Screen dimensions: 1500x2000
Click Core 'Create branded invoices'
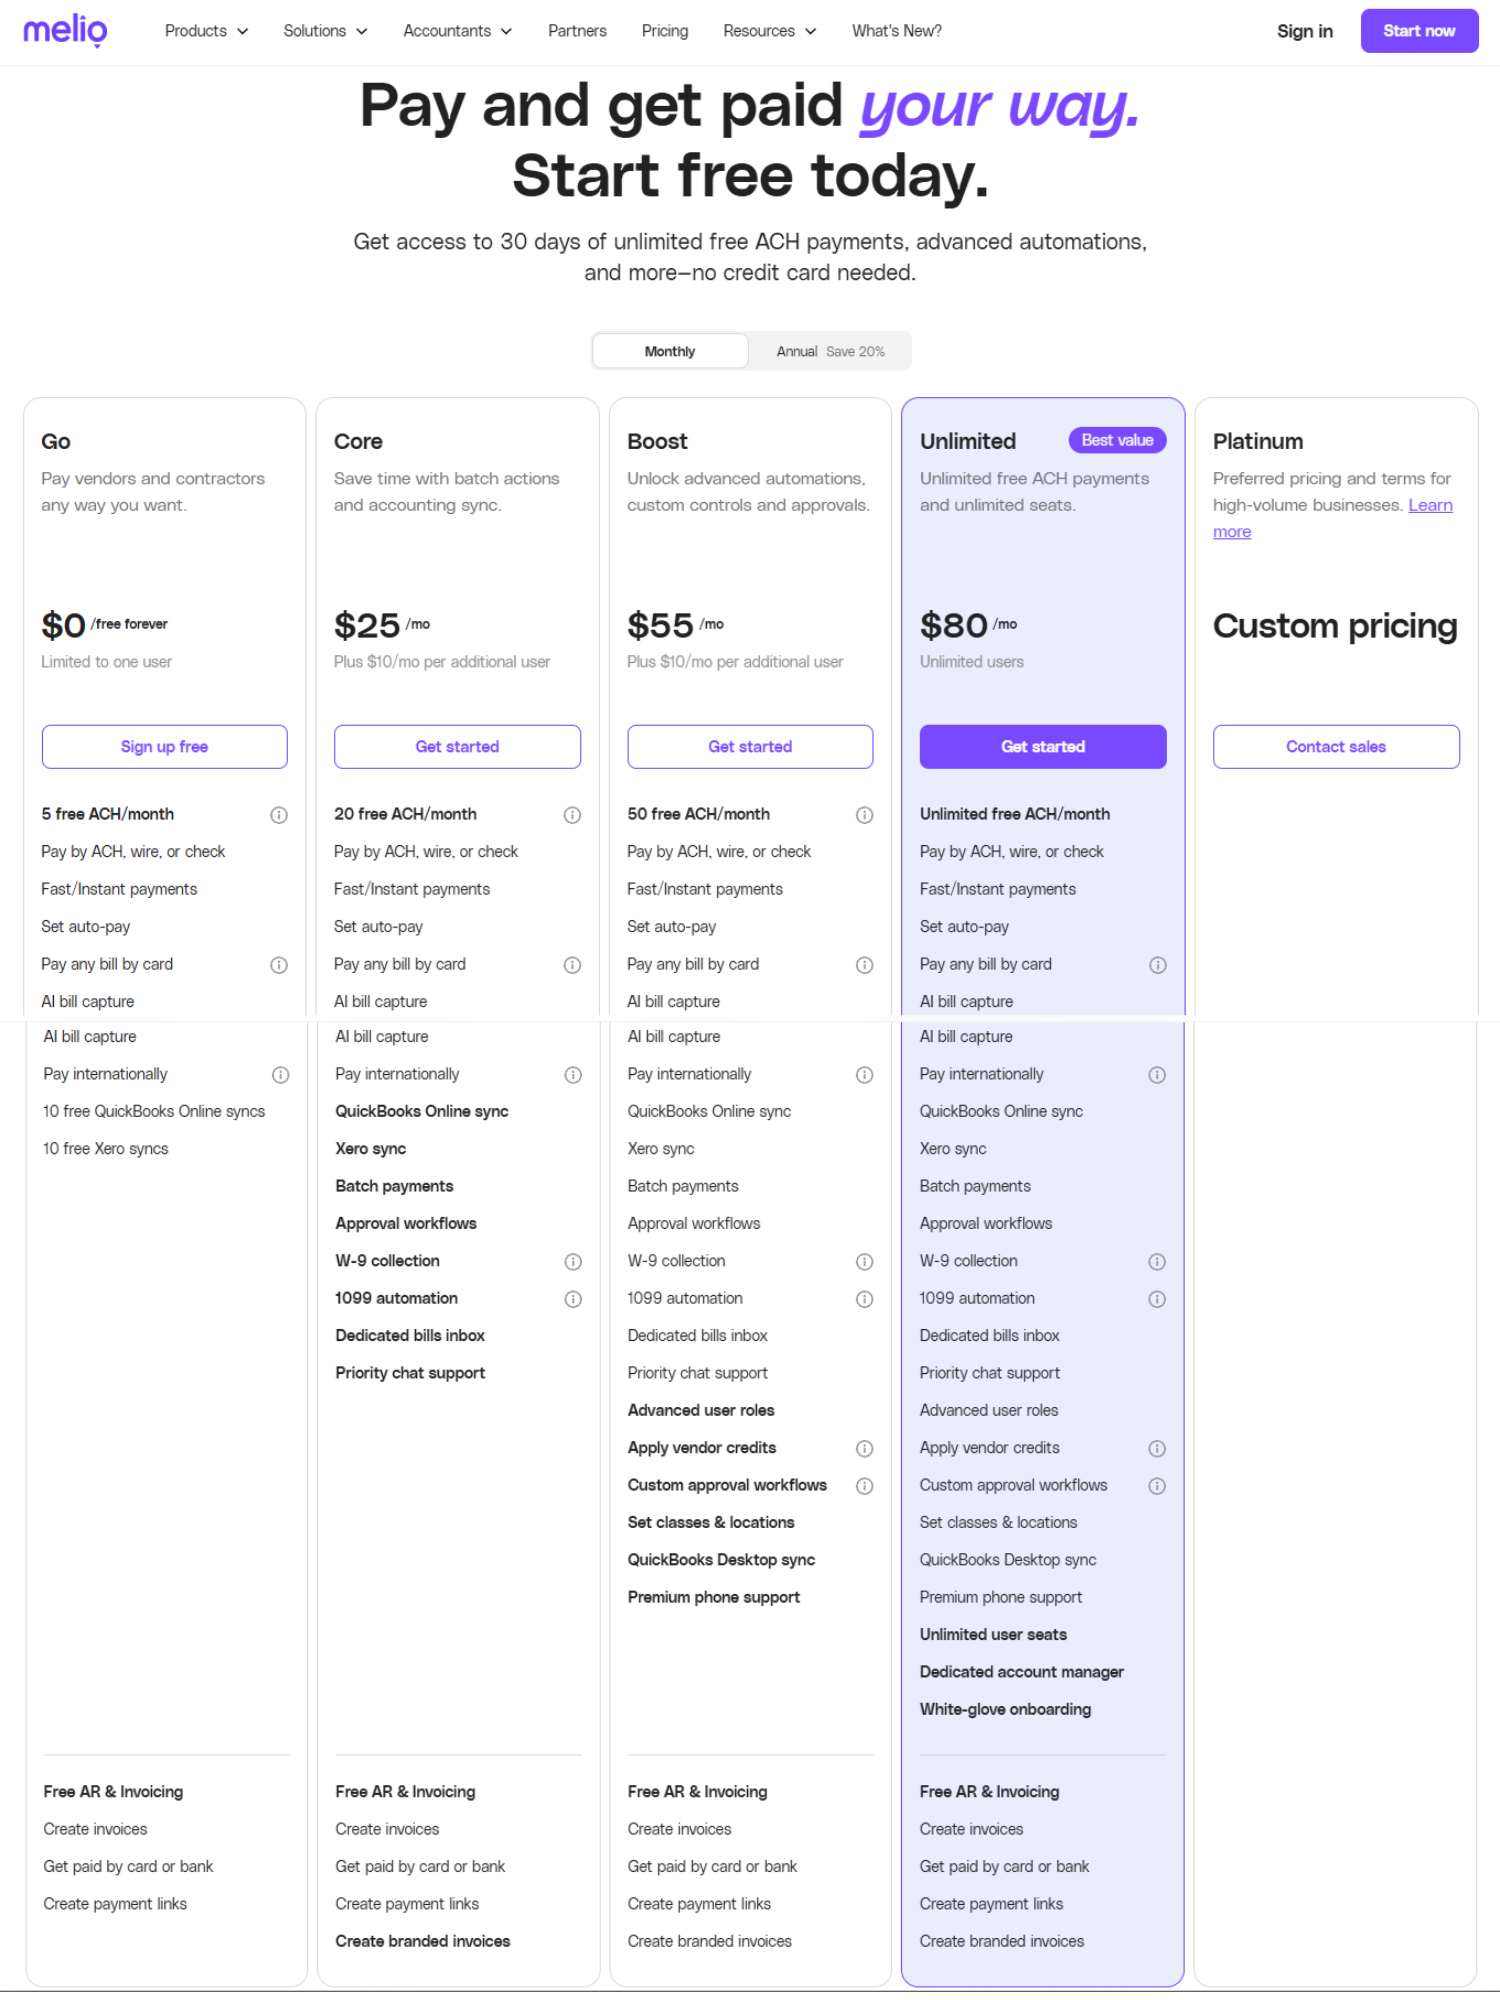pos(423,1942)
